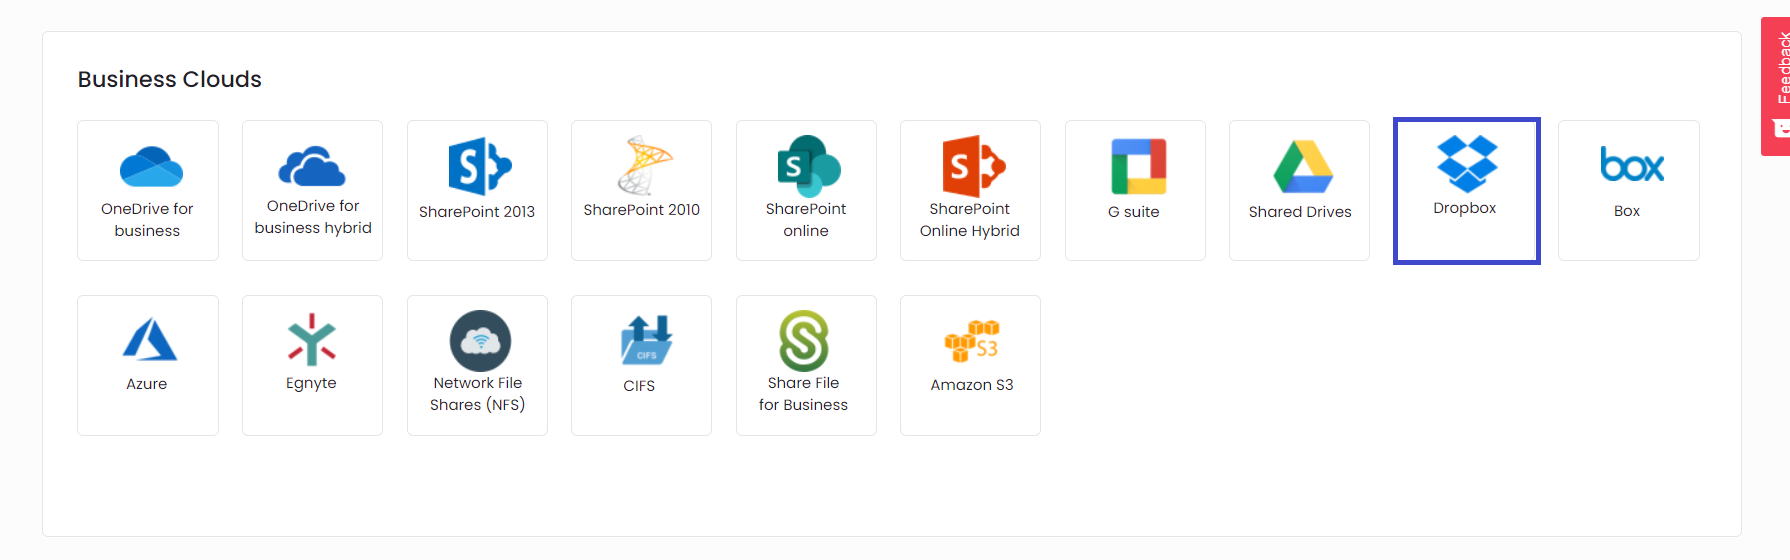Open the SharePoint online icon

(809, 166)
